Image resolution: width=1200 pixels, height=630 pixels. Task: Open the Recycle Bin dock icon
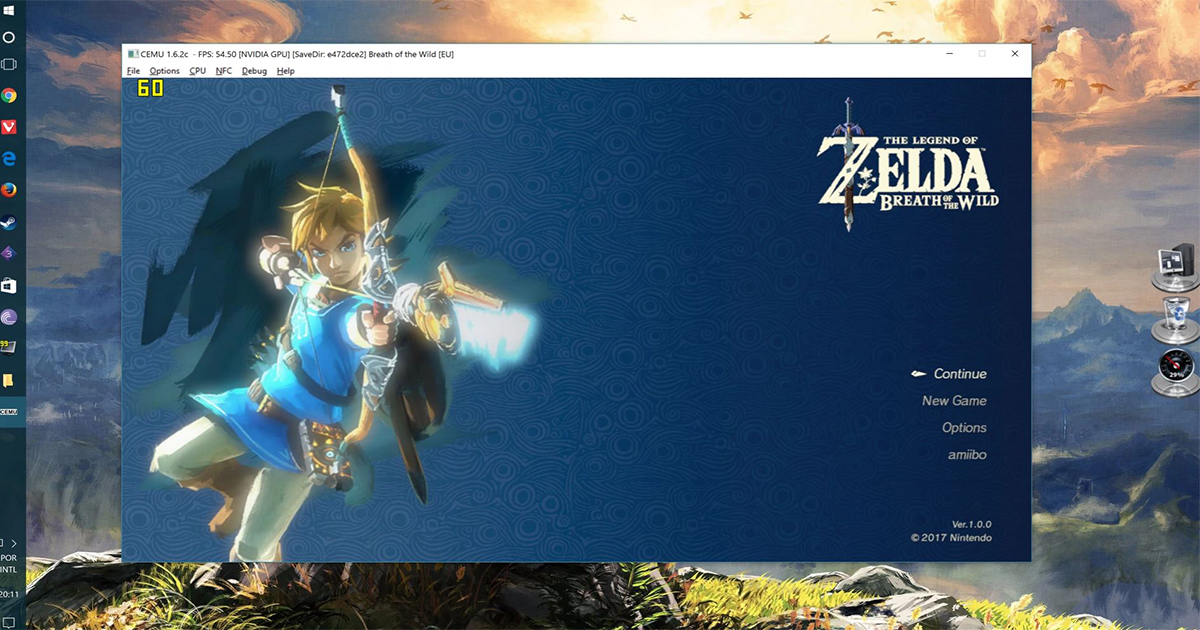click(x=1176, y=317)
